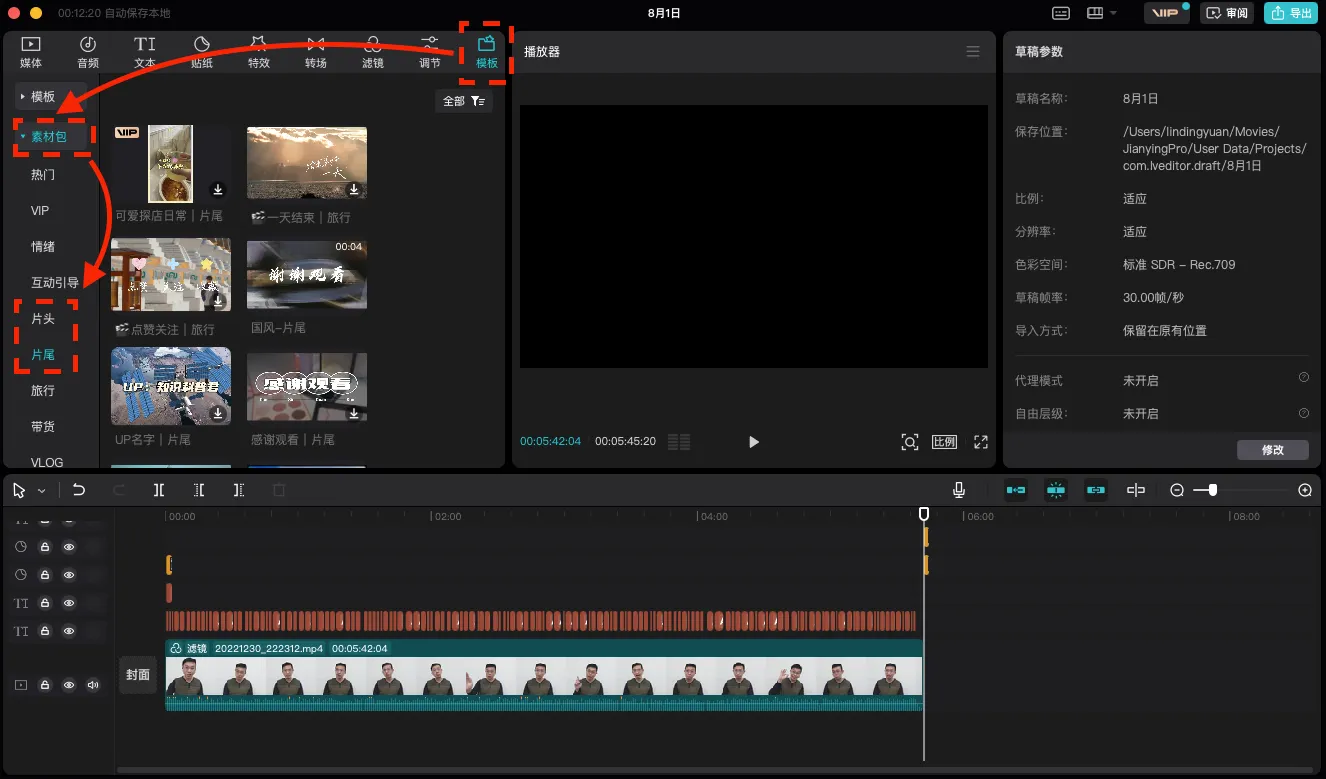1326x779 pixels.
Task: Hide the main video track
Action: click(69, 685)
